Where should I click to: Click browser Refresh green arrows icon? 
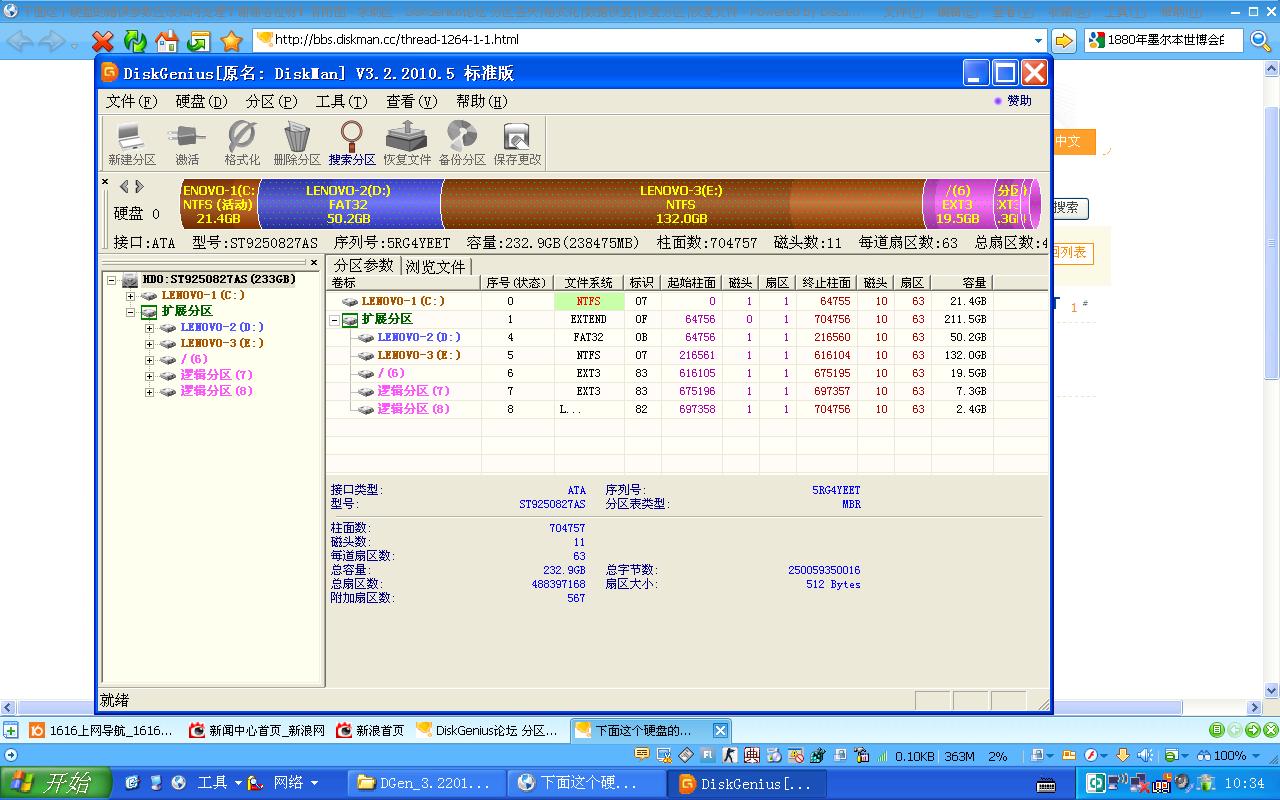click(x=135, y=41)
